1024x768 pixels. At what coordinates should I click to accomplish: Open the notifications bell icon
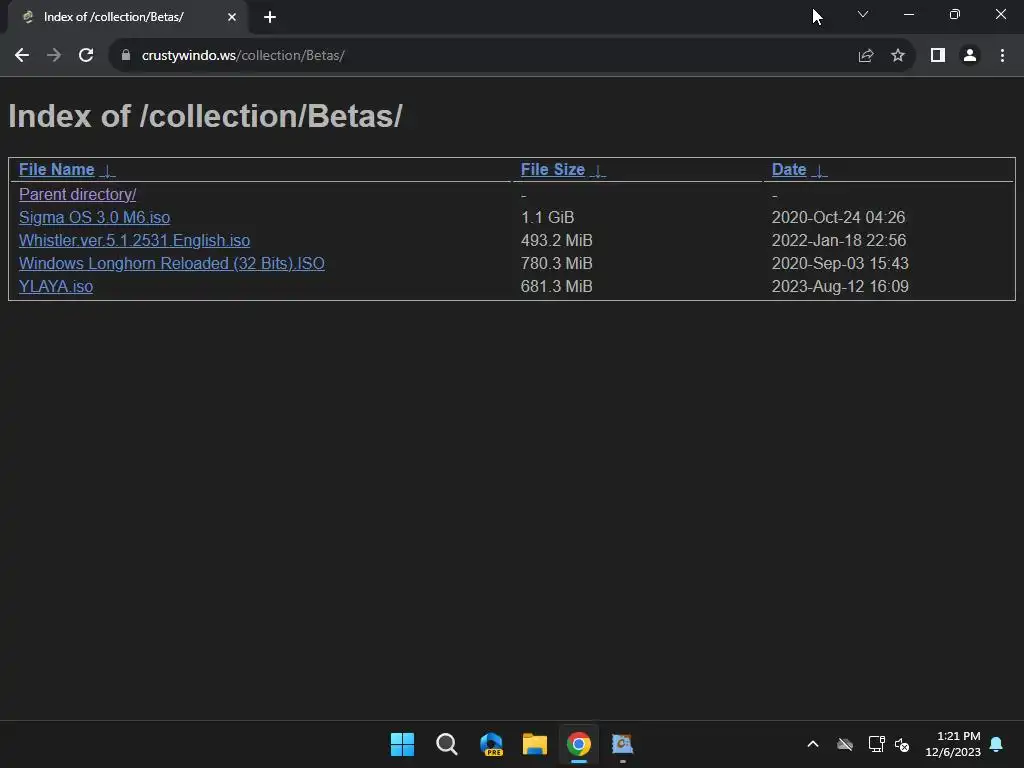[x=997, y=744]
